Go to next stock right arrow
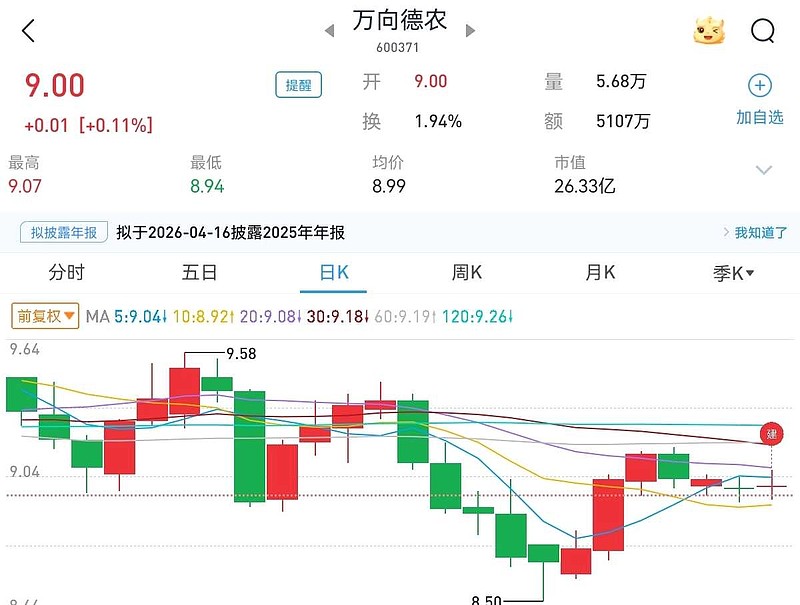This screenshot has width=800, height=605. 470,31
